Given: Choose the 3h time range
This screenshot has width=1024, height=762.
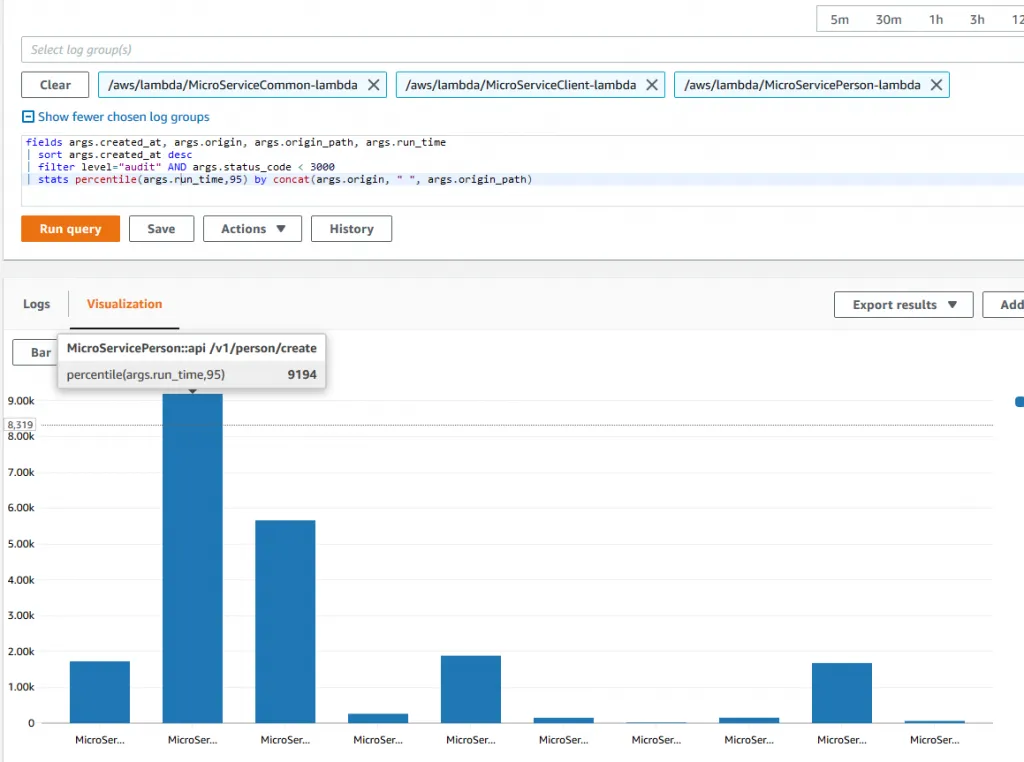Looking at the screenshot, I should click(x=977, y=20).
